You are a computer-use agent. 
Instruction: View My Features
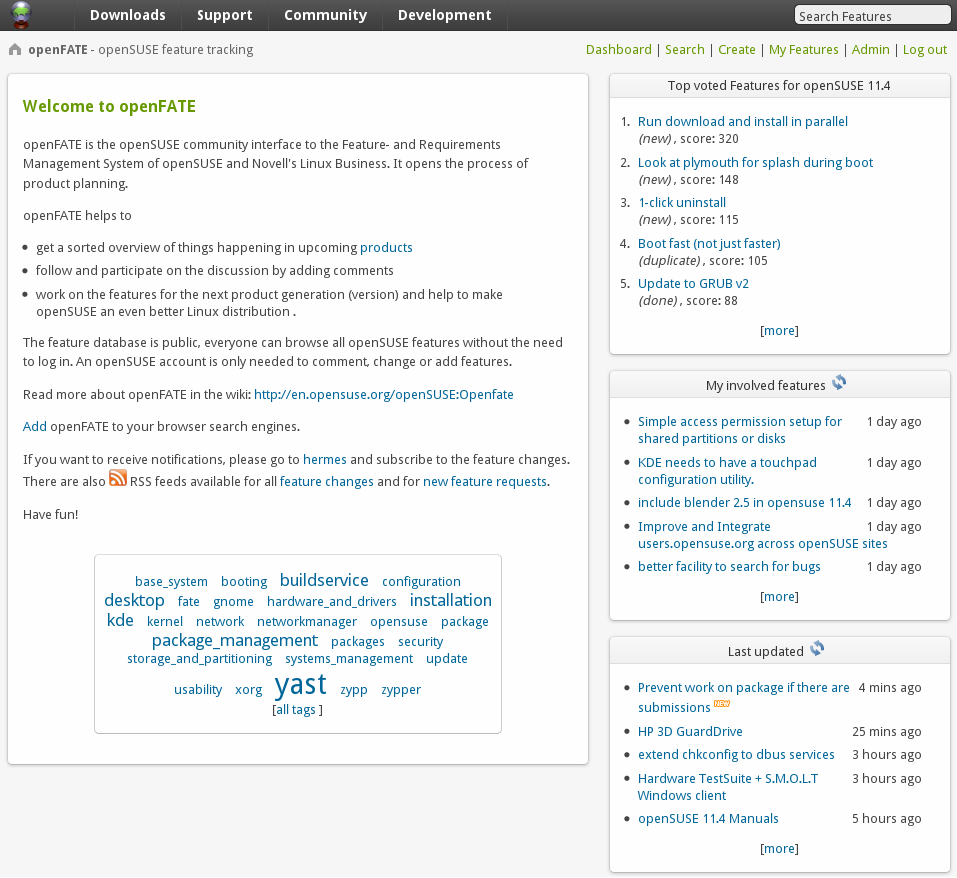coord(804,49)
